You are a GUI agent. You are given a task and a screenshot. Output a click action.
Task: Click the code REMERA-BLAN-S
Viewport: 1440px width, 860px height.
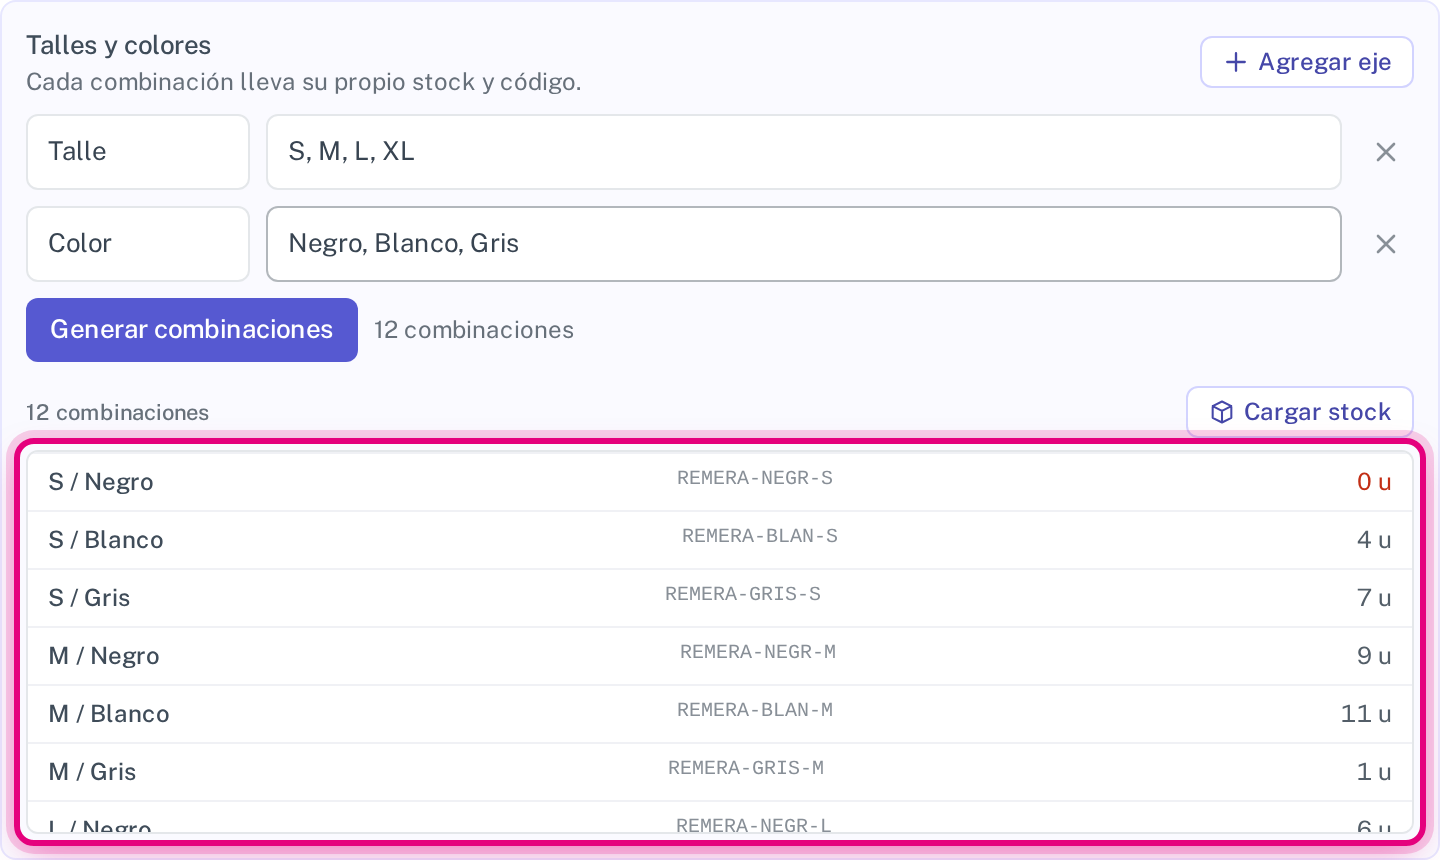tap(760, 536)
